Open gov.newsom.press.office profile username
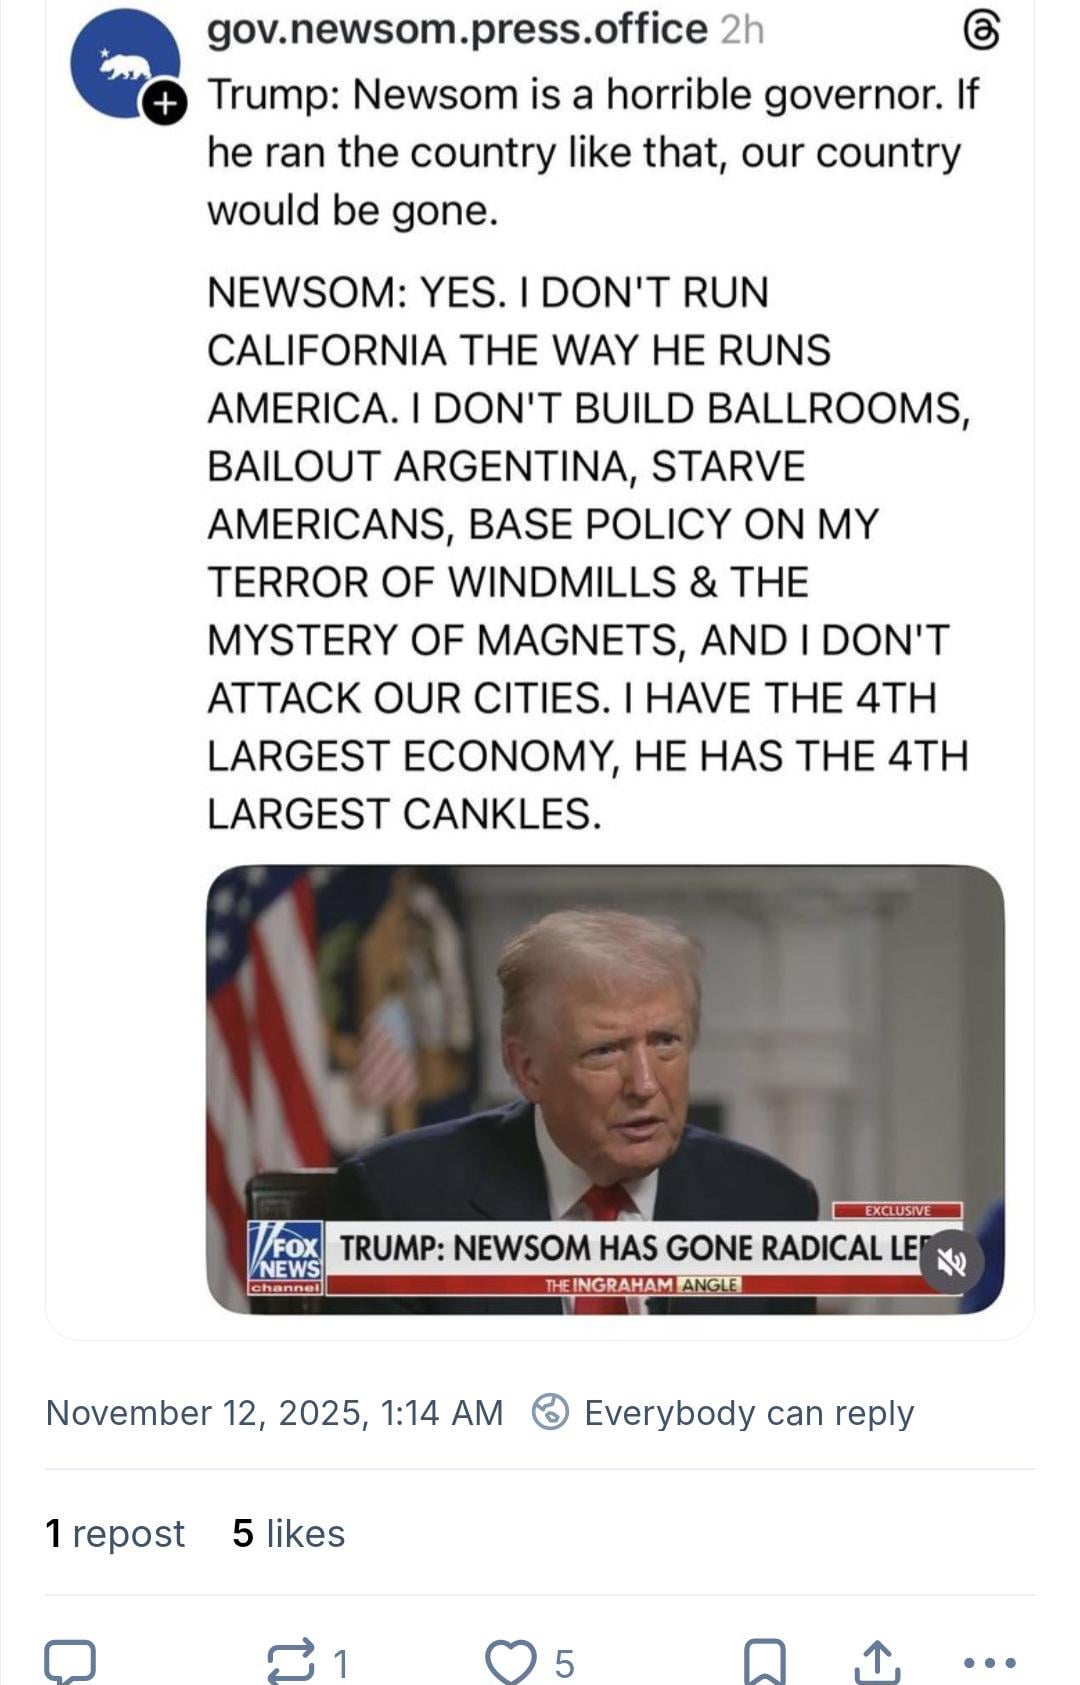 [457, 30]
